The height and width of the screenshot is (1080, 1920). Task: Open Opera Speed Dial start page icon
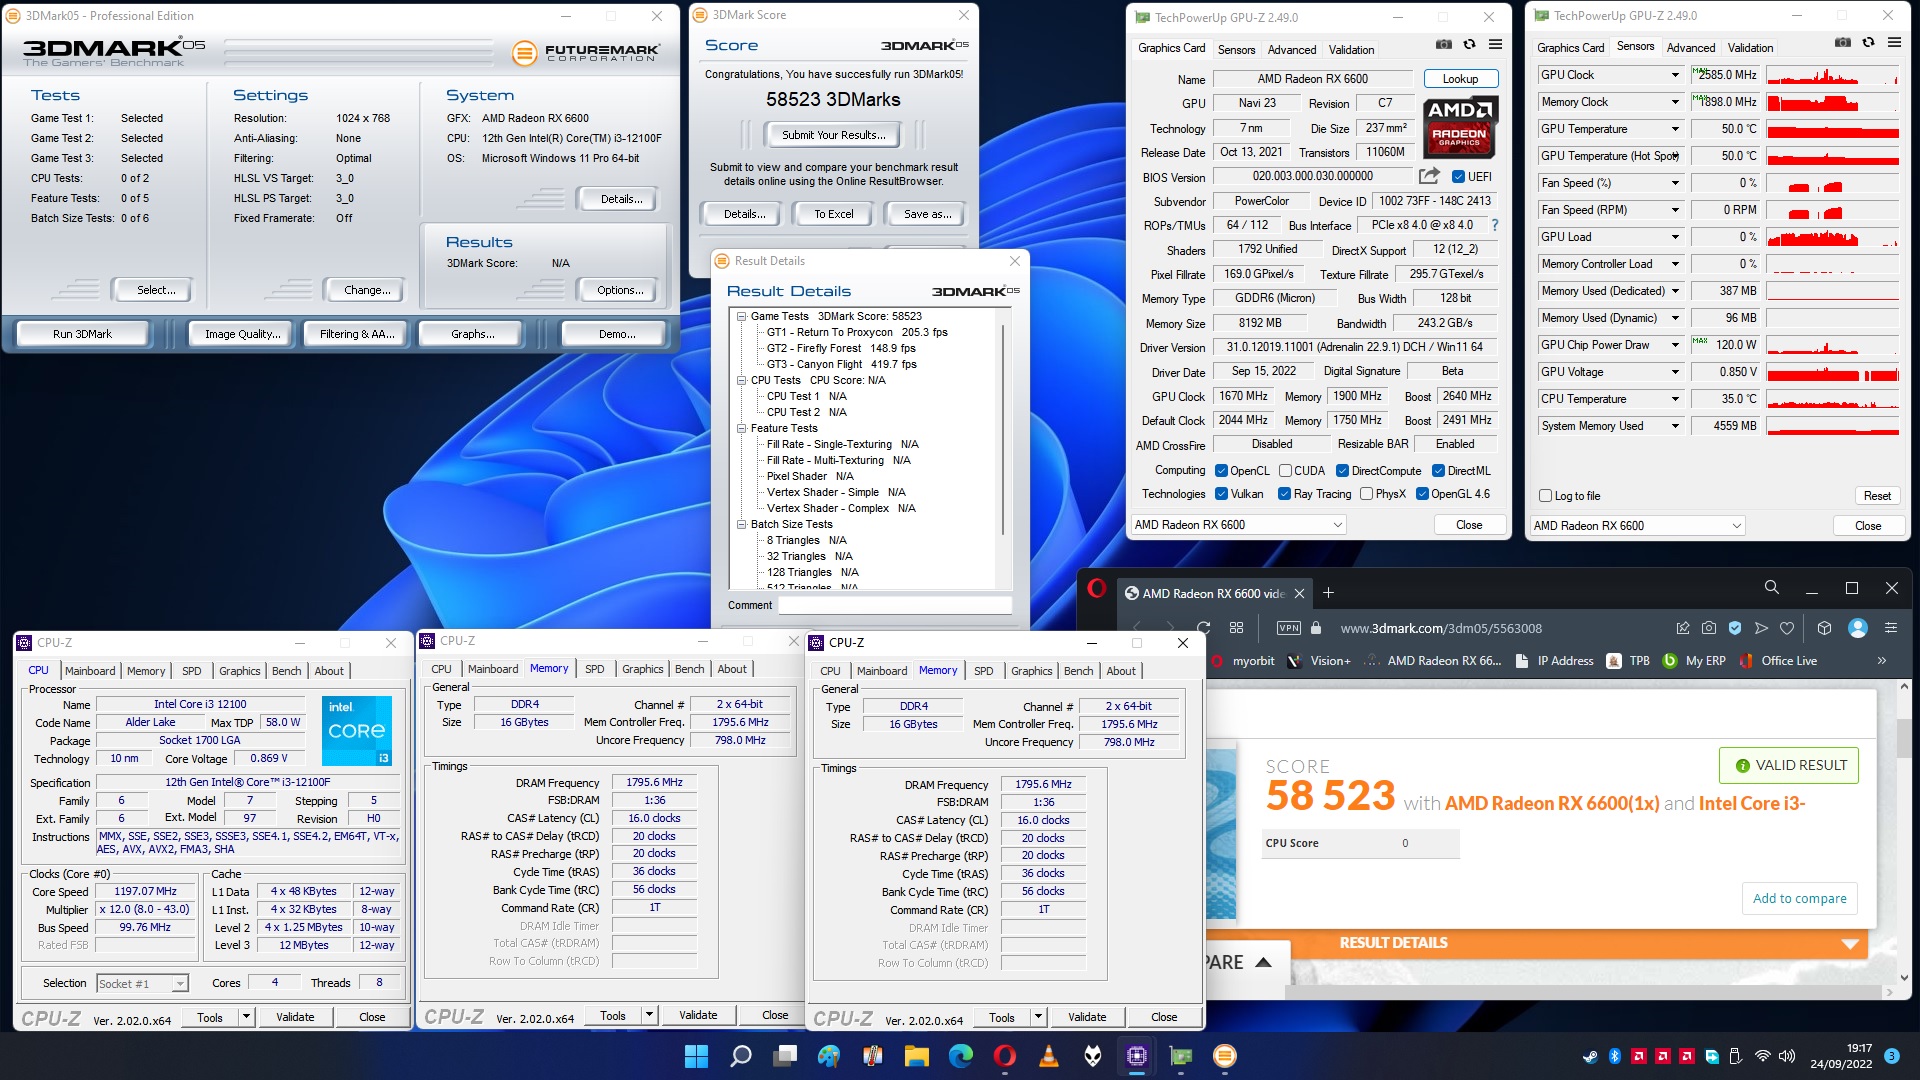(x=1236, y=628)
